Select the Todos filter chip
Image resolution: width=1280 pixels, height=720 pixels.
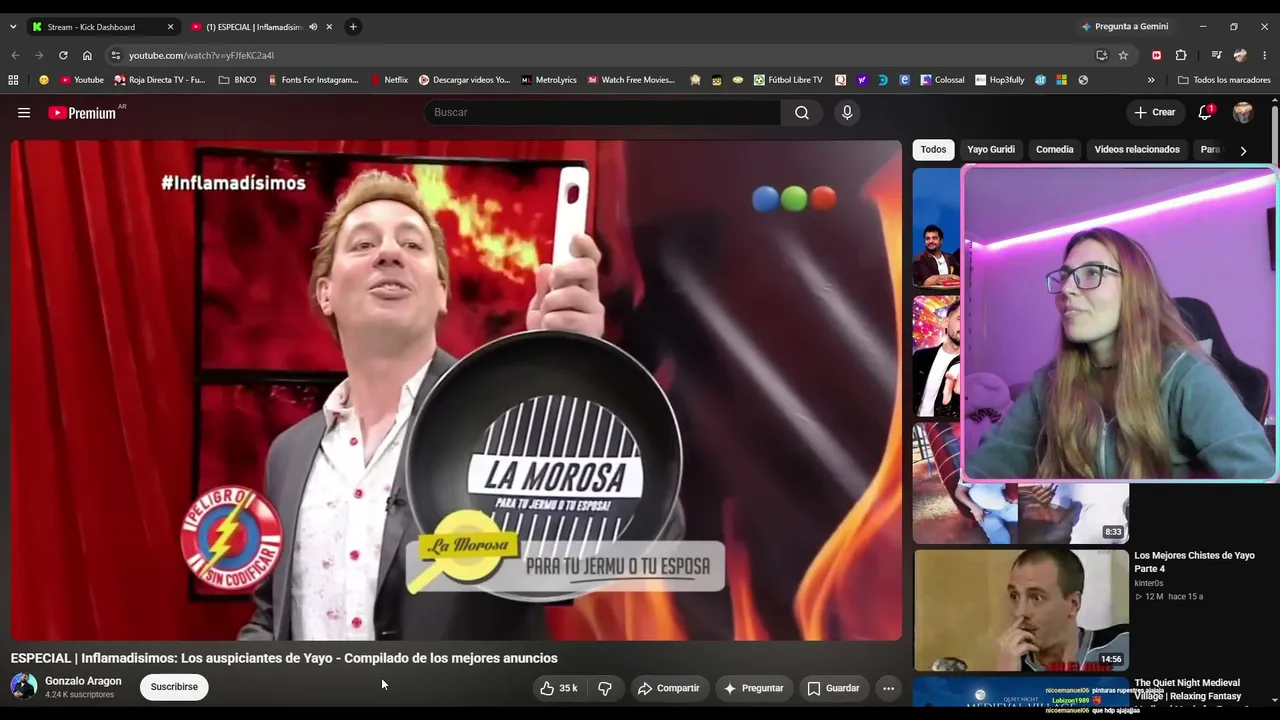(933, 150)
